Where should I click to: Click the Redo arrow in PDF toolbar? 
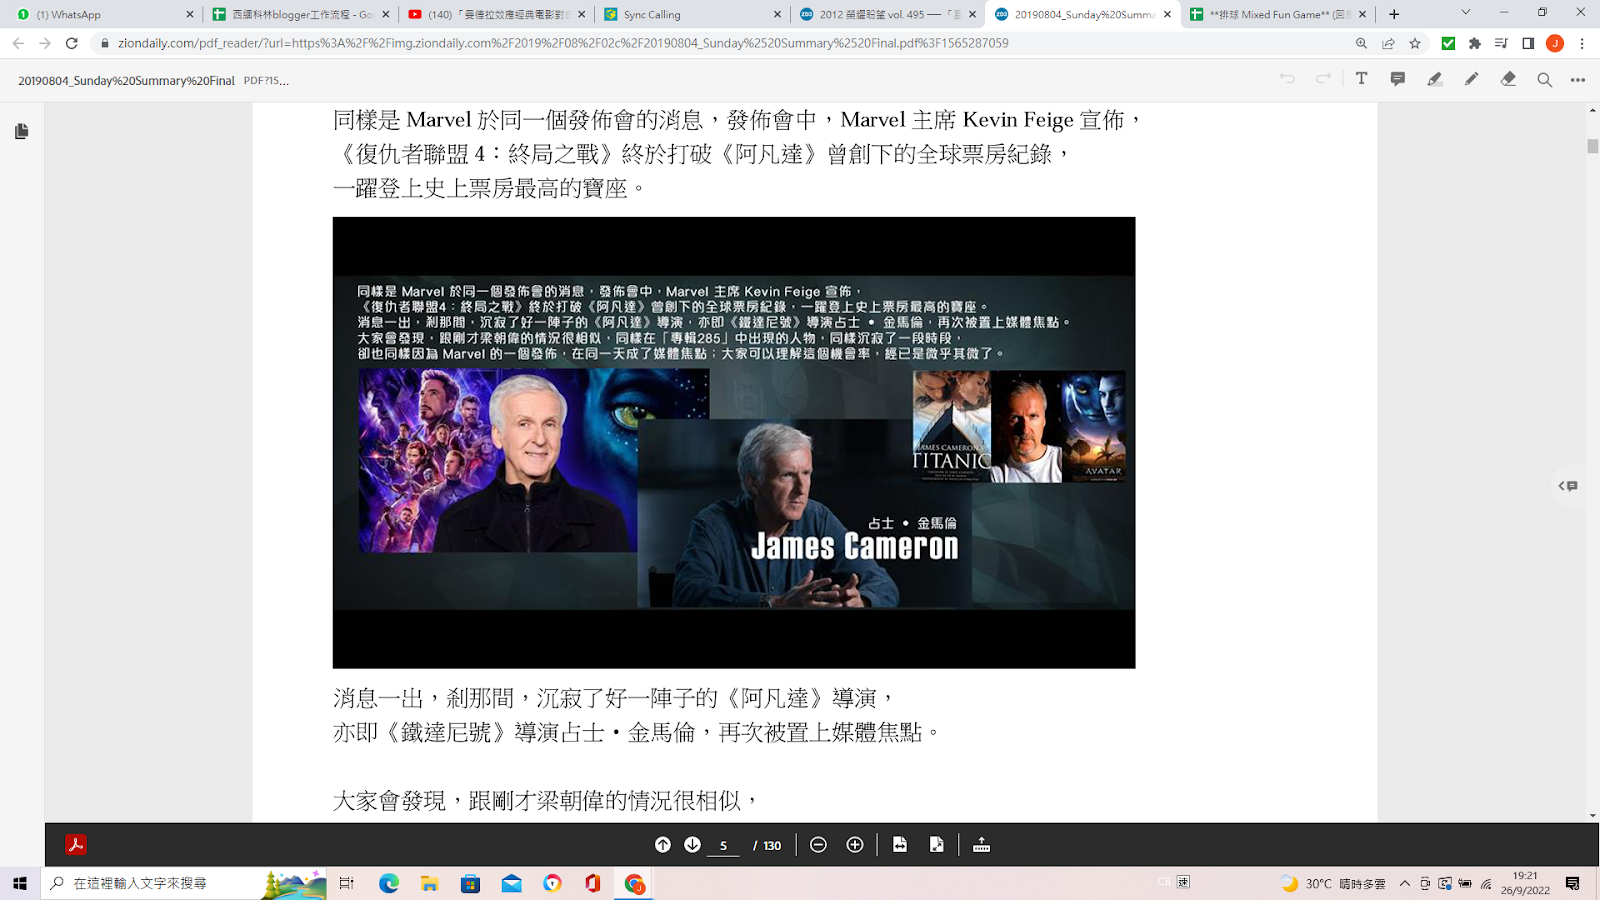point(1323,79)
